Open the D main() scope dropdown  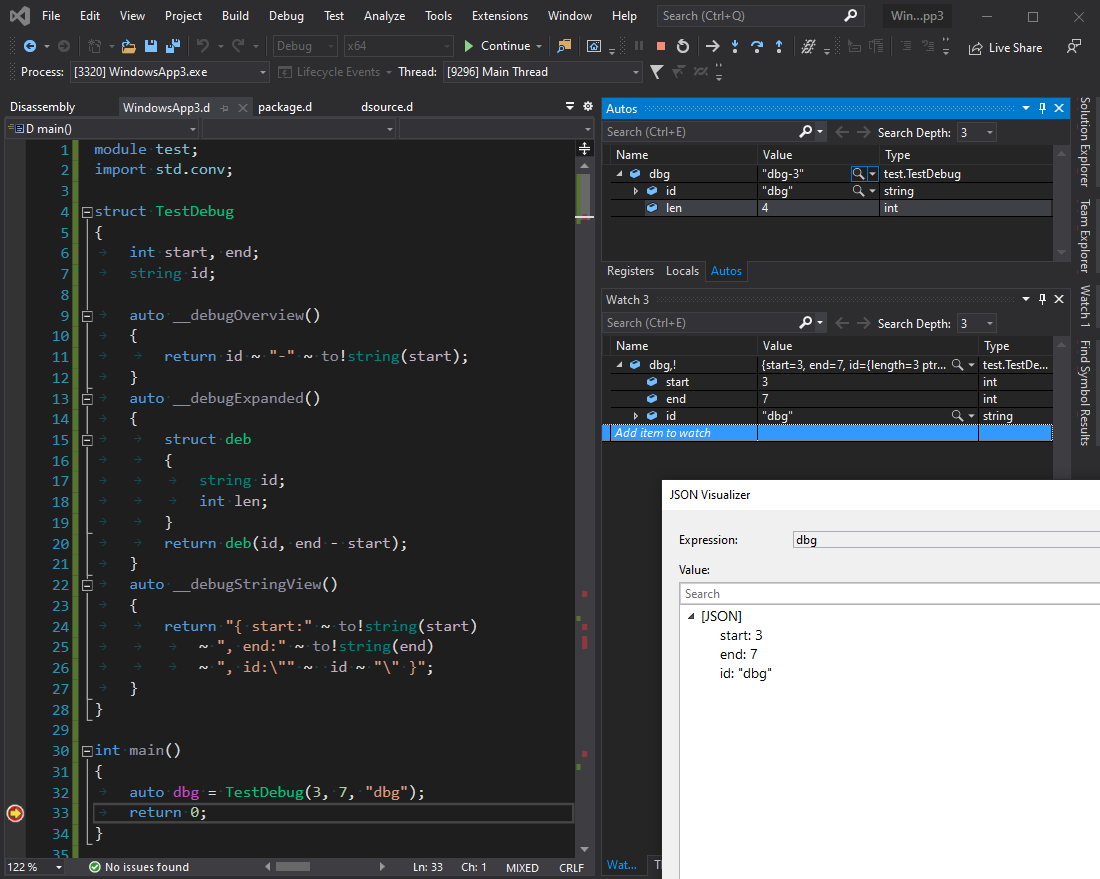pos(192,129)
